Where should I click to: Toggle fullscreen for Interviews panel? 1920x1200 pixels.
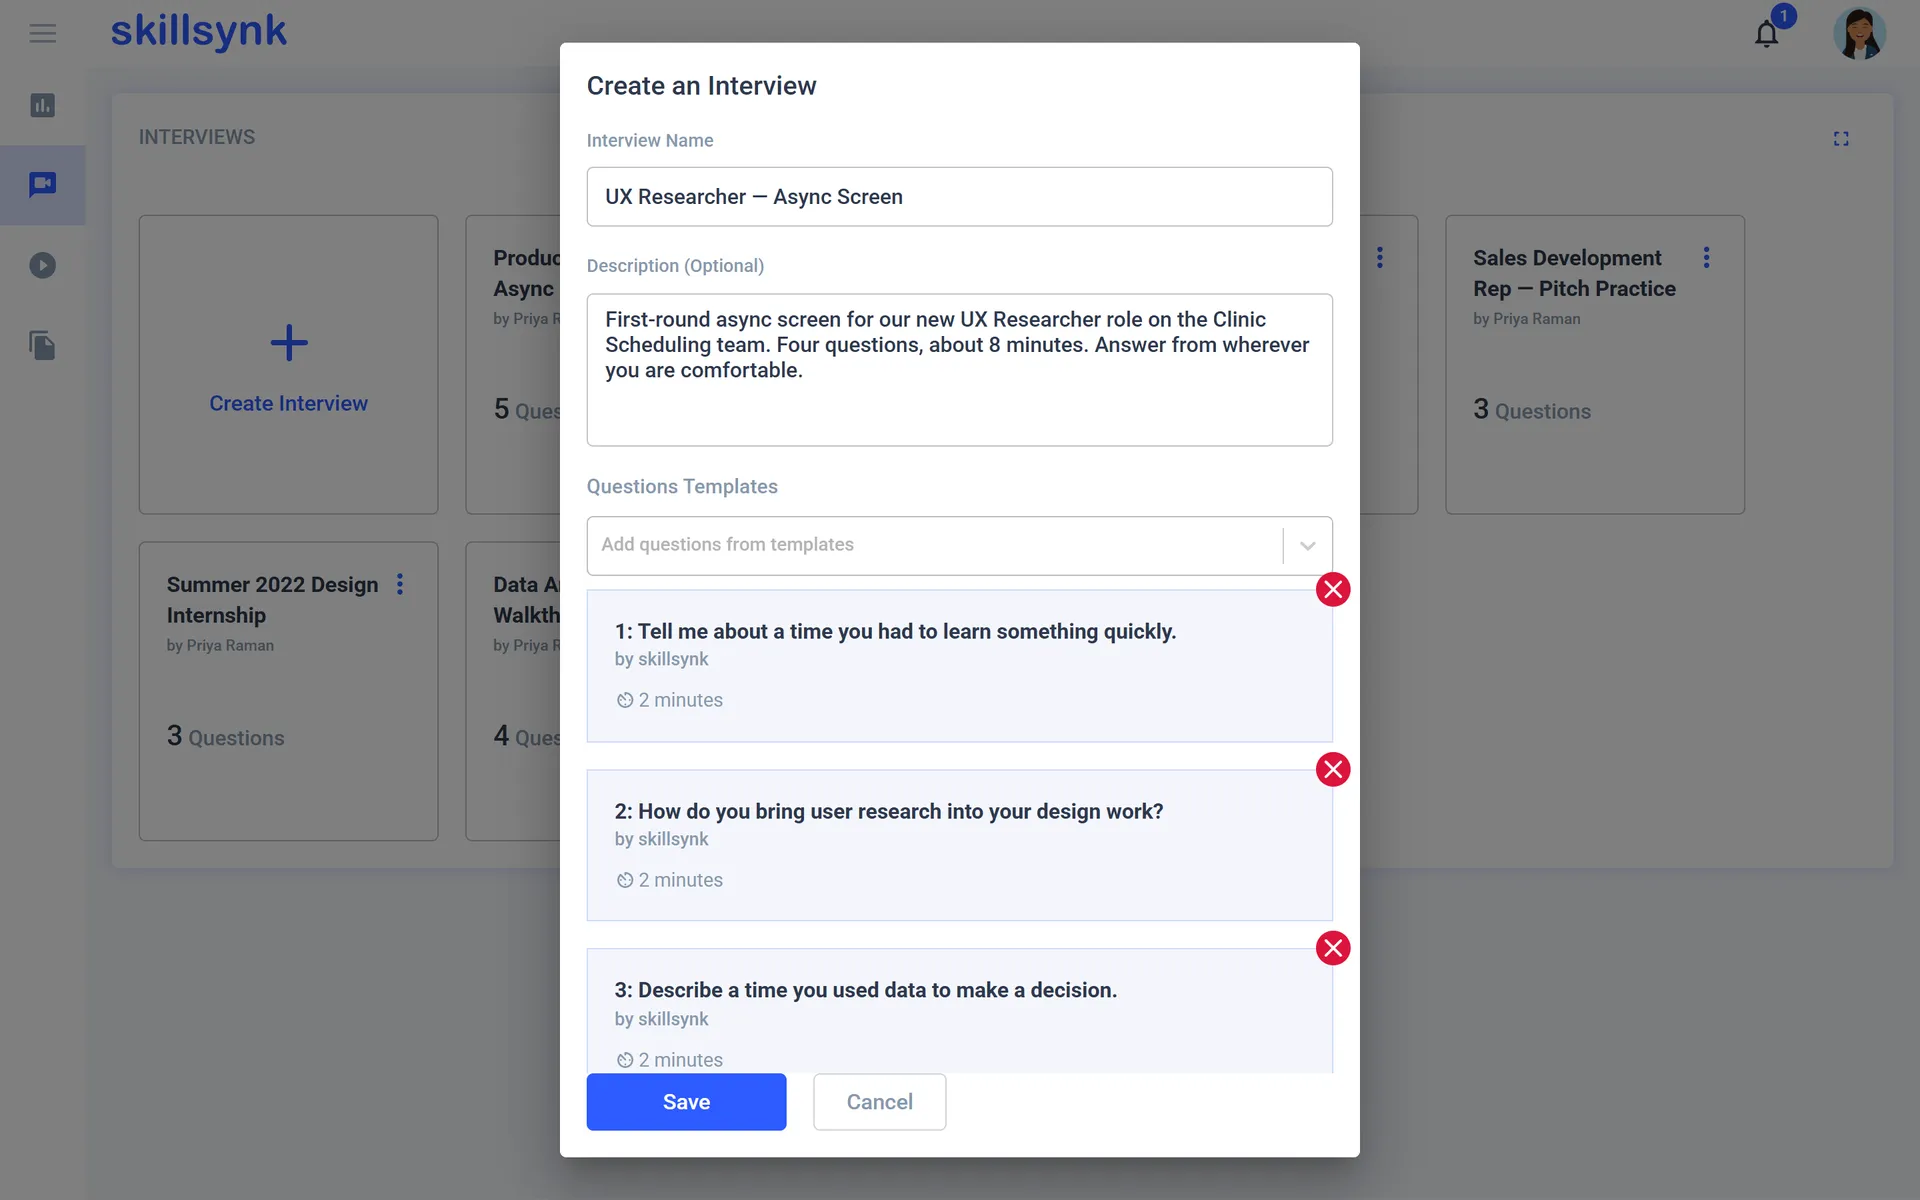[x=1841, y=139]
